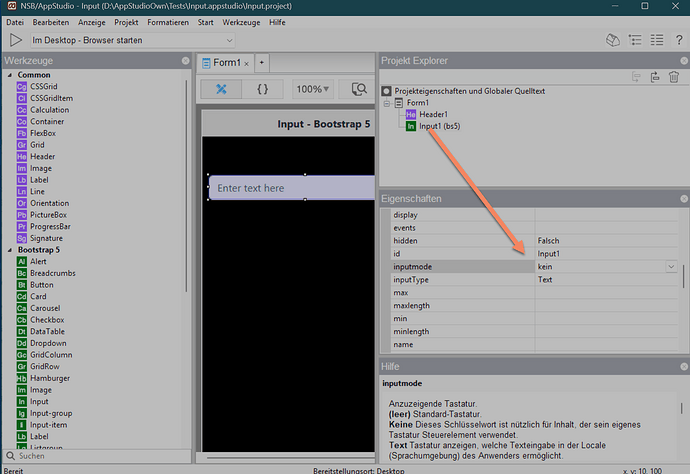The height and width of the screenshot is (474, 690).
Task: Click the plain list view icon beside help
Action: tap(657, 40)
